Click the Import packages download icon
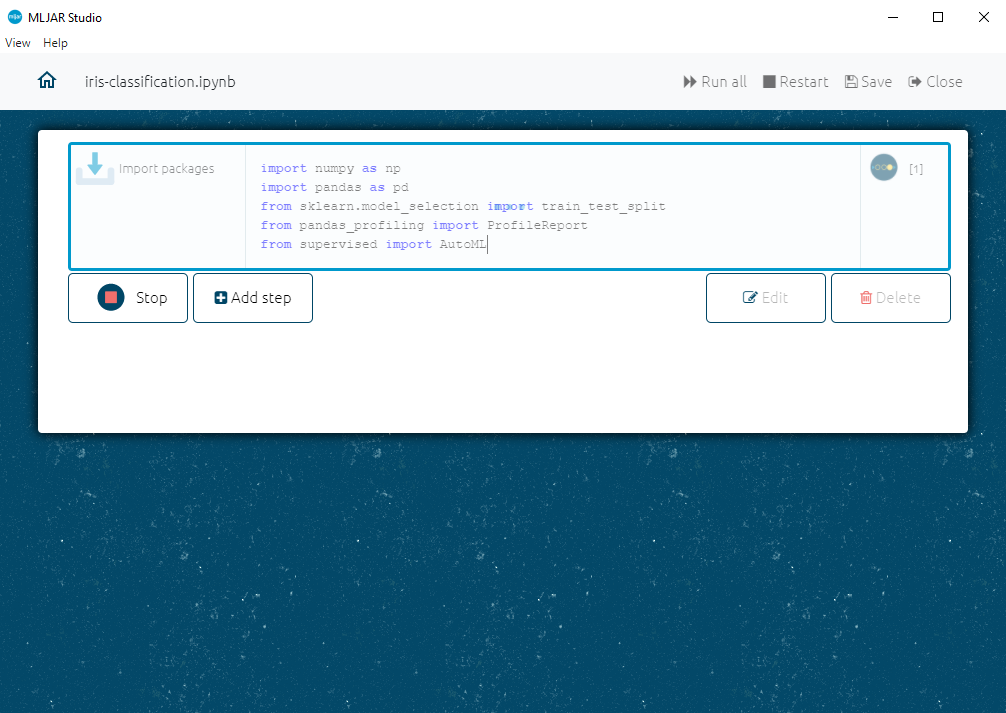The height and width of the screenshot is (713, 1006). pos(95,168)
